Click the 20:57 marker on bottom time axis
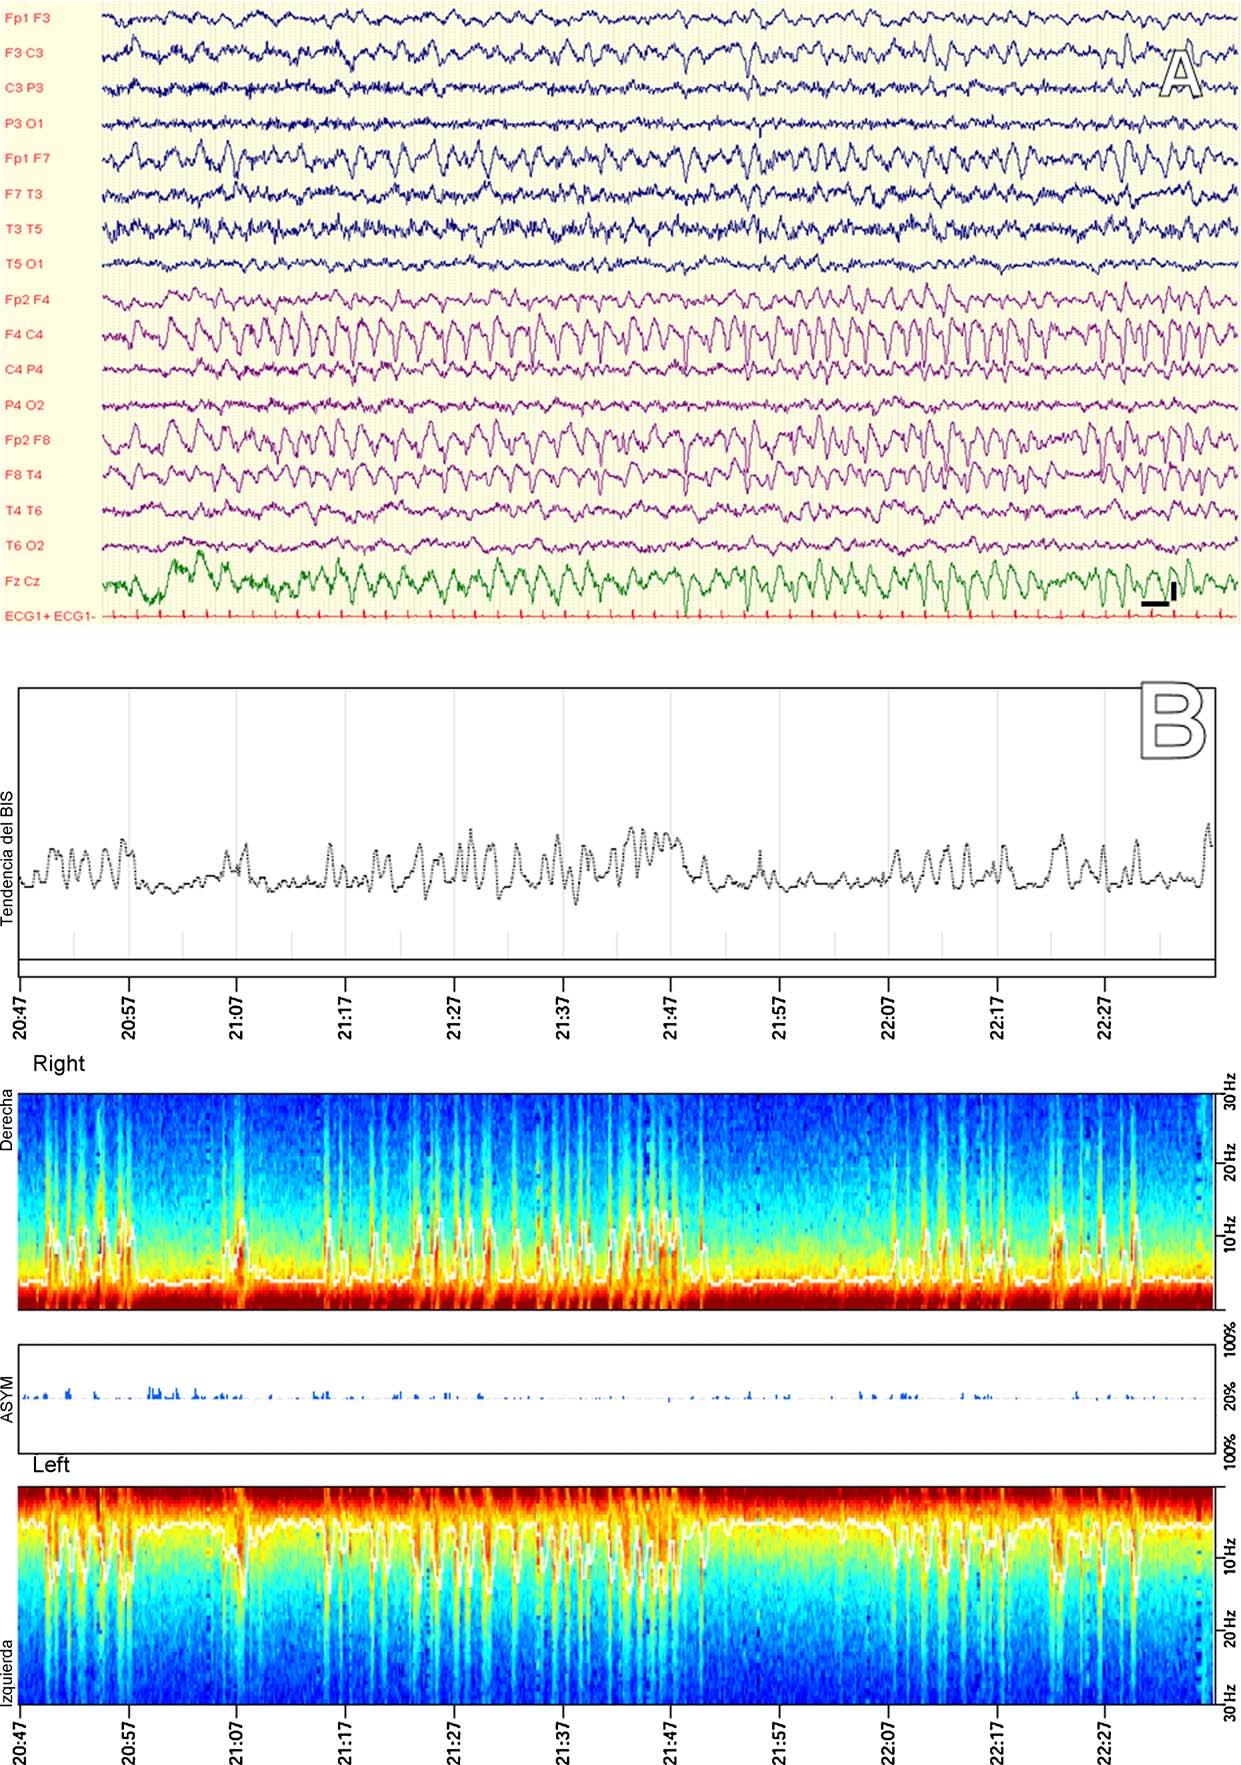This screenshot has height=1765, width=1241. (x=129, y=1743)
